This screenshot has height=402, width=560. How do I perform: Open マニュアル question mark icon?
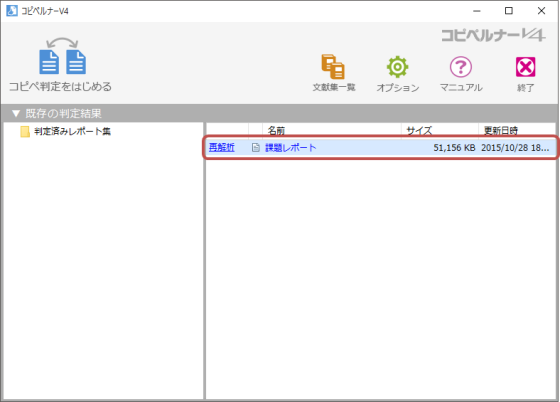pyautogui.click(x=461, y=67)
